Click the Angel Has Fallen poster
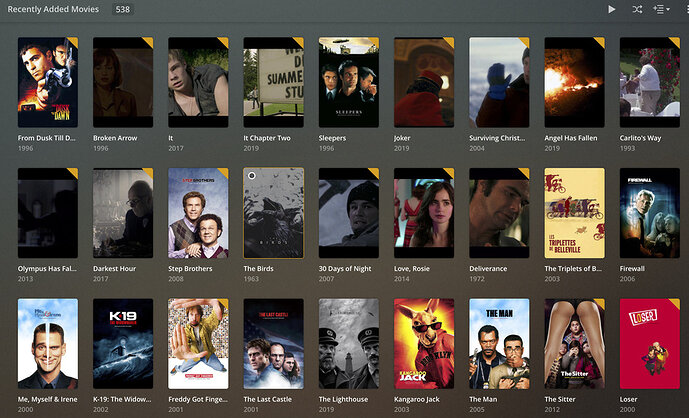The image size is (689, 418). [x=574, y=82]
